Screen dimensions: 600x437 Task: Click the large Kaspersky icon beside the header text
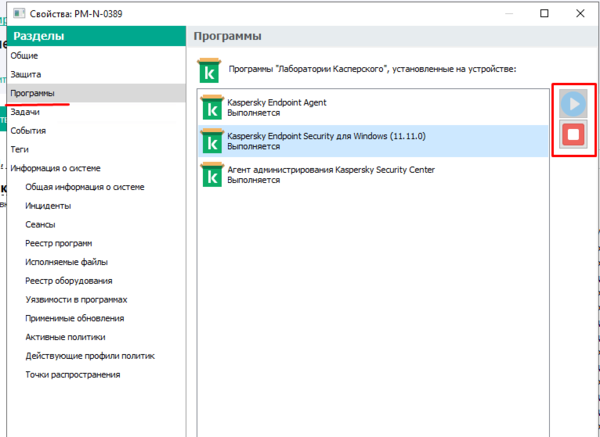point(209,70)
